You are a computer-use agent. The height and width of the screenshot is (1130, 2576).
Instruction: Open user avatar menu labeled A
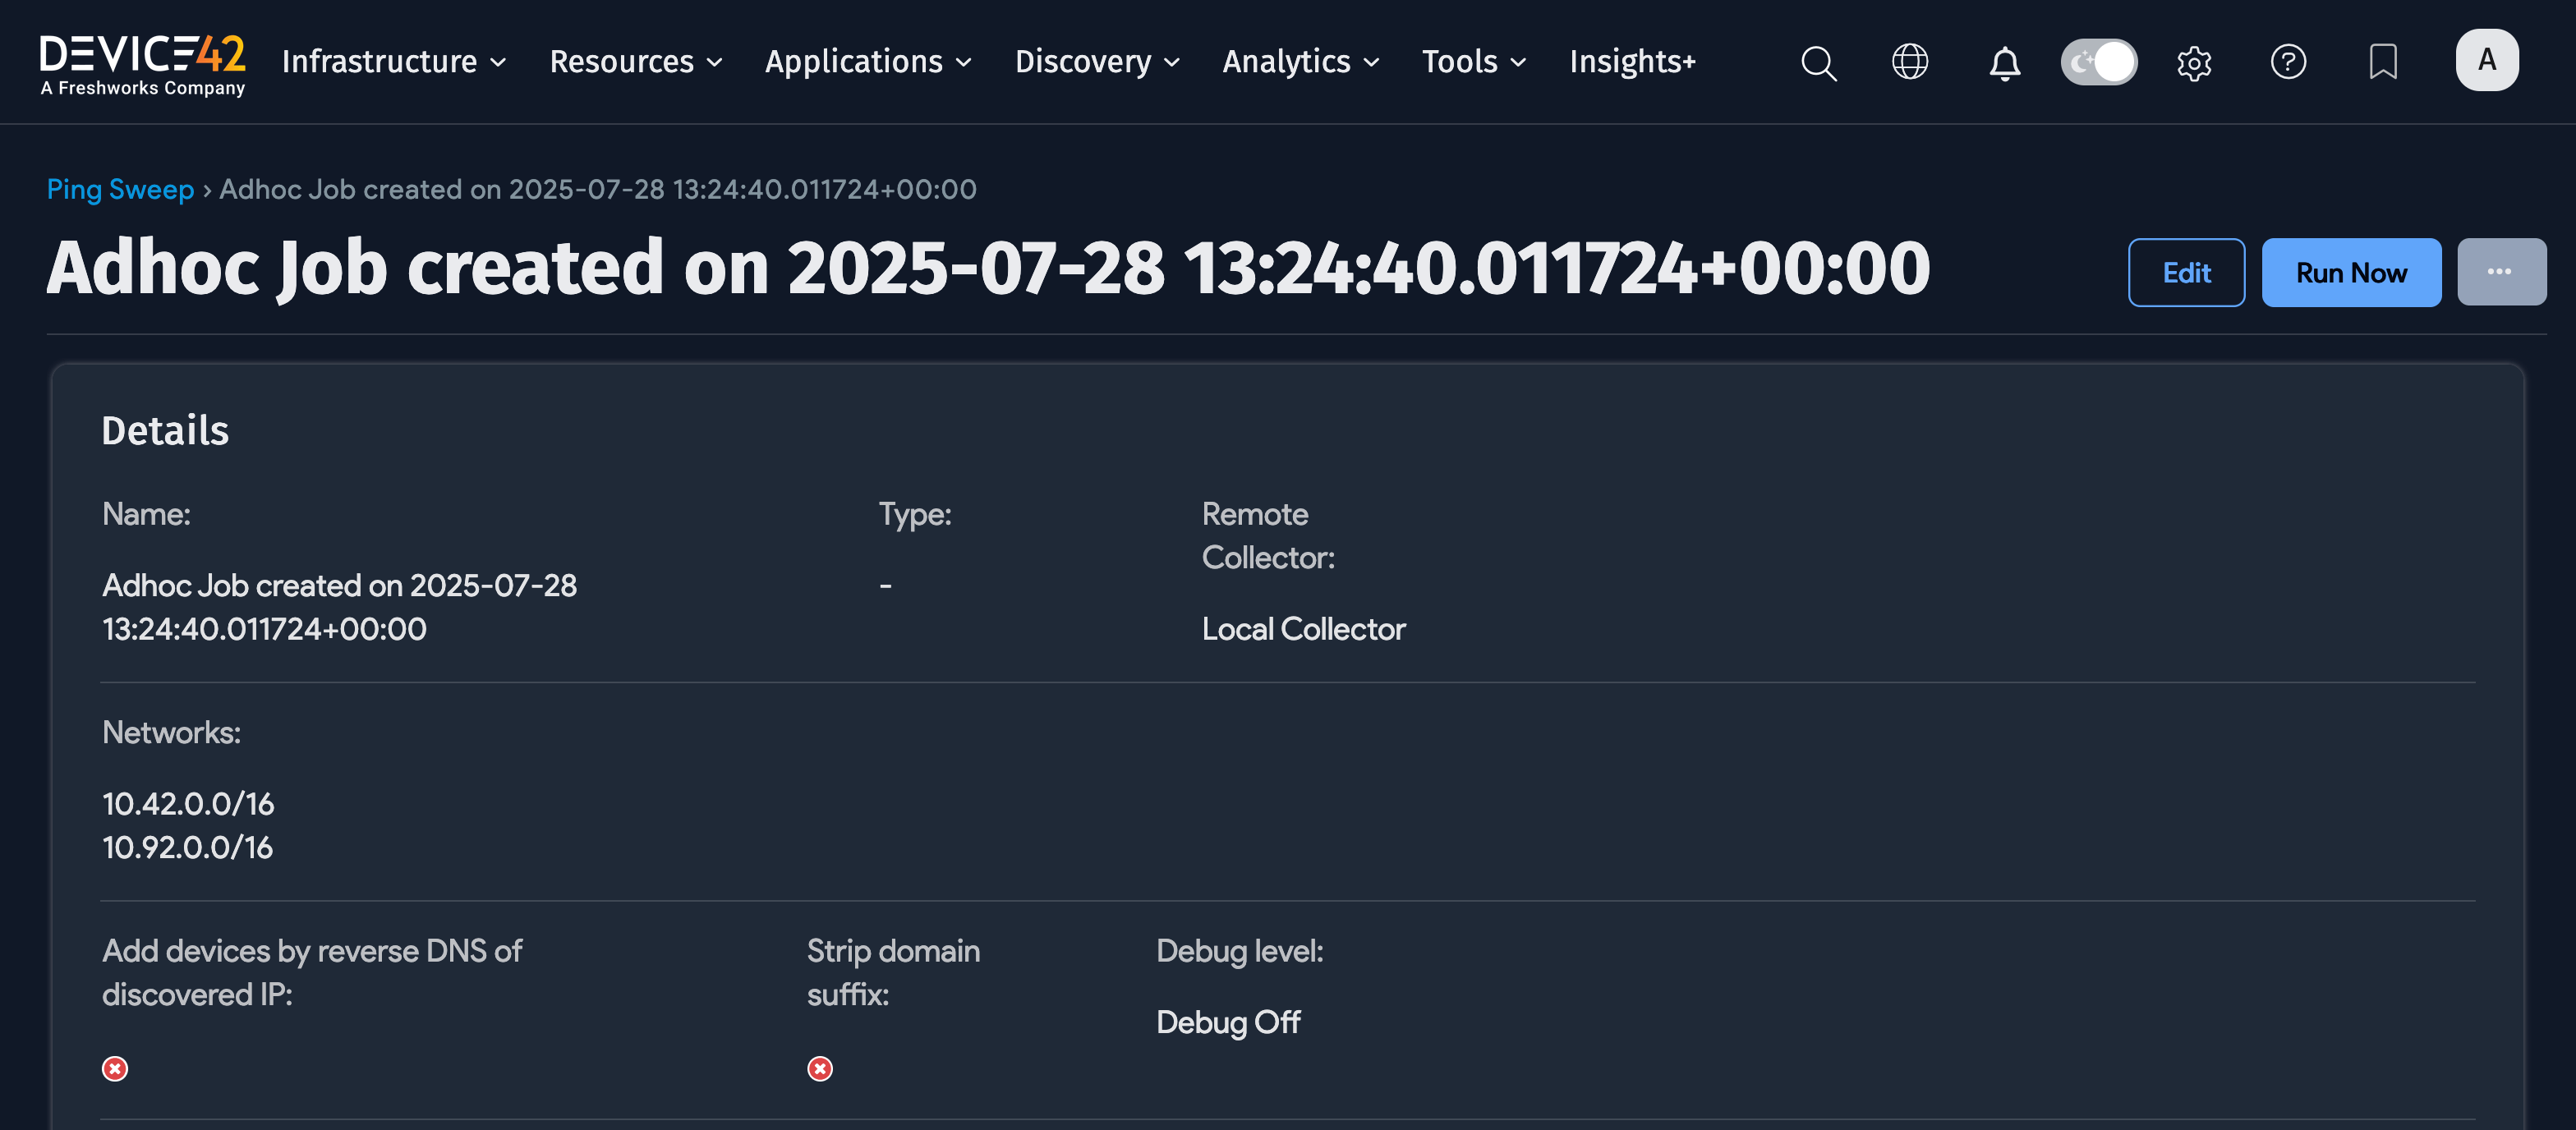2486,61
